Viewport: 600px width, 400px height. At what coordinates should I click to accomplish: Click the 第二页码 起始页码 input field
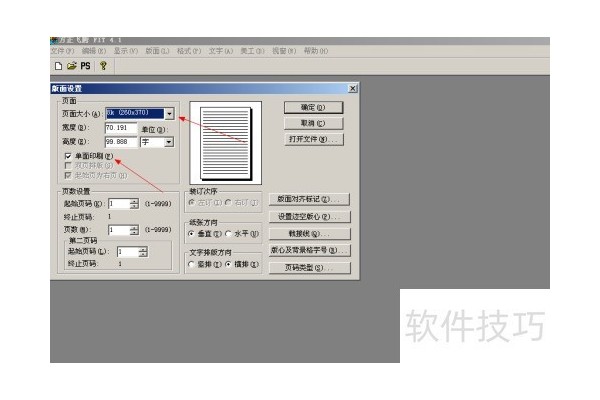[x=128, y=252]
